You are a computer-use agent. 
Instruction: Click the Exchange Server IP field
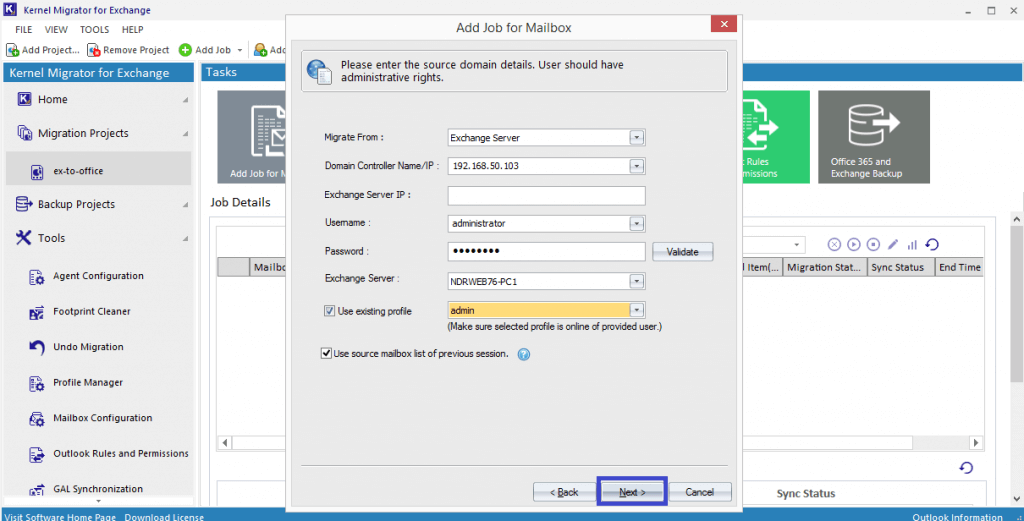[547, 195]
